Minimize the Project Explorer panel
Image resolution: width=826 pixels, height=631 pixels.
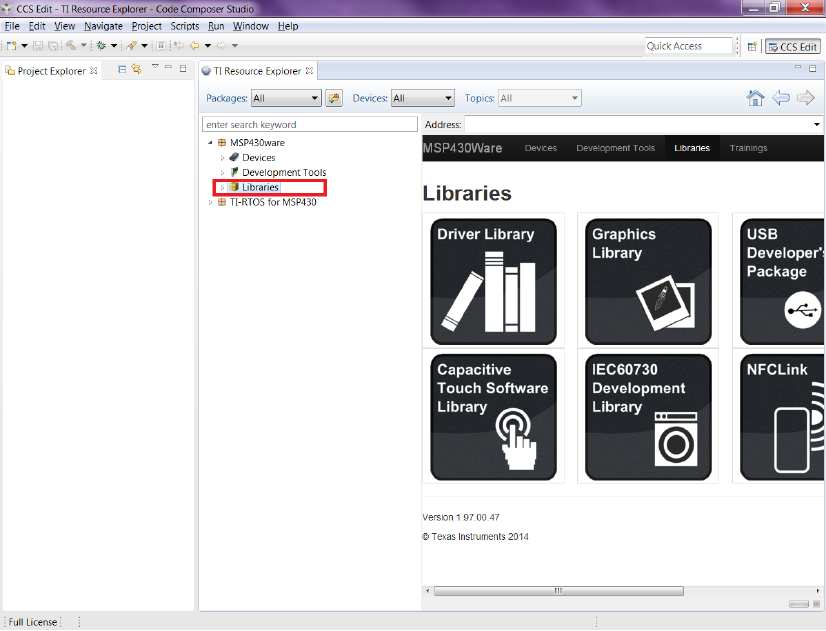pos(169,67)
